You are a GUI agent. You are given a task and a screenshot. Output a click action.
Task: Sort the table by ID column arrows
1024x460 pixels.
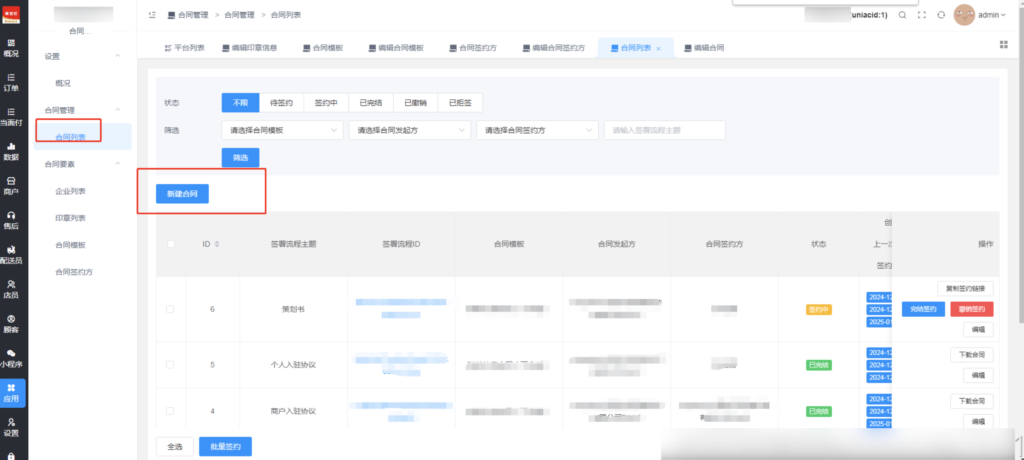(x=217, y=244)
